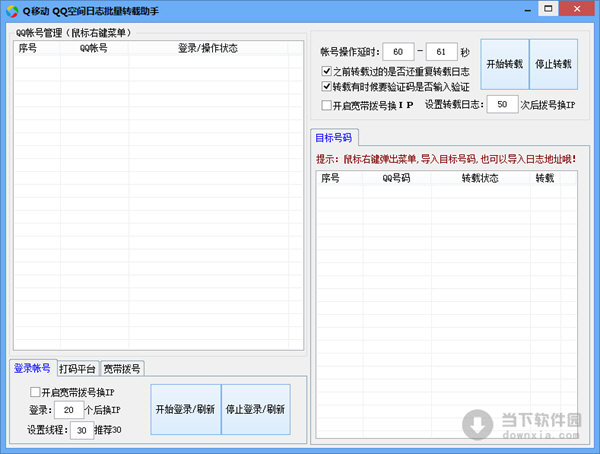Click the 转载状态 column header
Screen dimensions: 600x454
[x=479, y=178]
